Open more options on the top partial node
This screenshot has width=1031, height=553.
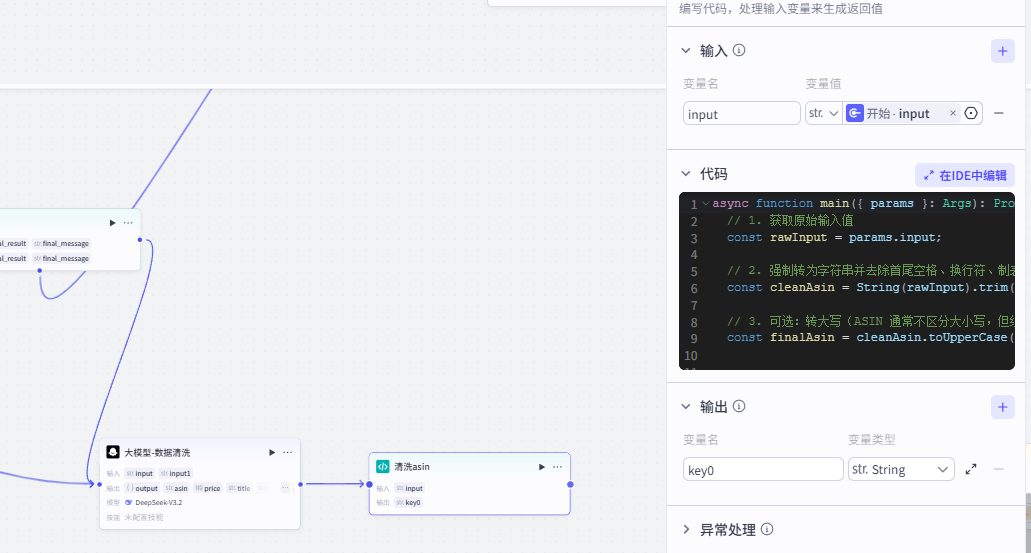coord(128,223)
